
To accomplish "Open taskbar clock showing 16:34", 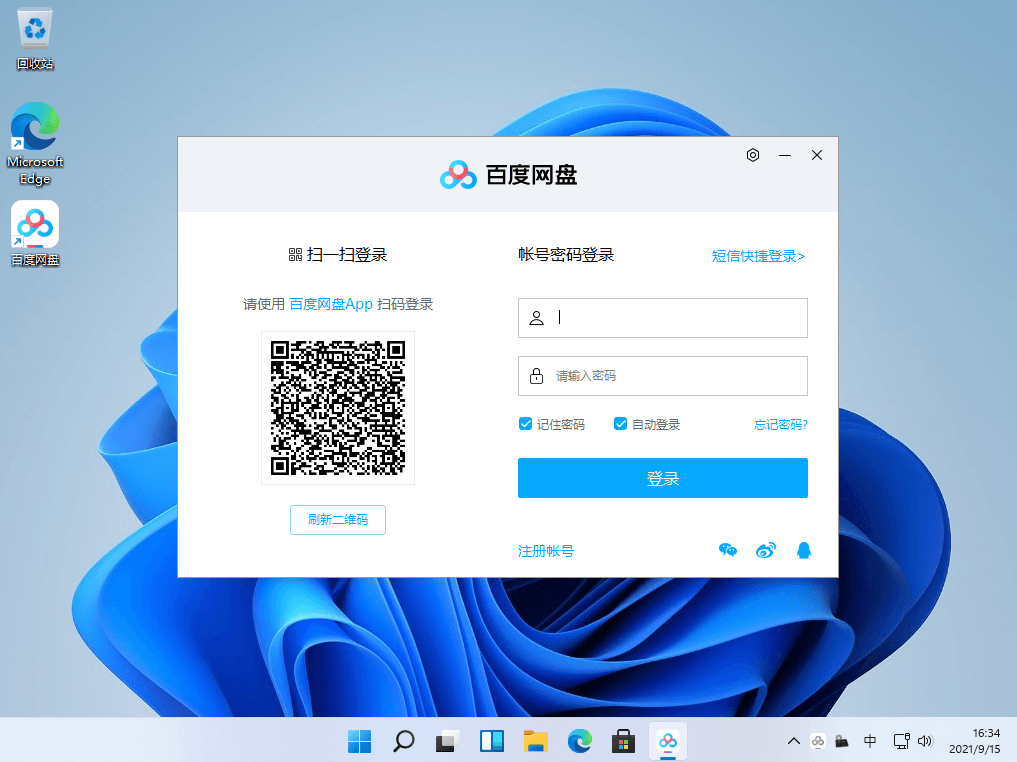I will click(x=974, y=741).
